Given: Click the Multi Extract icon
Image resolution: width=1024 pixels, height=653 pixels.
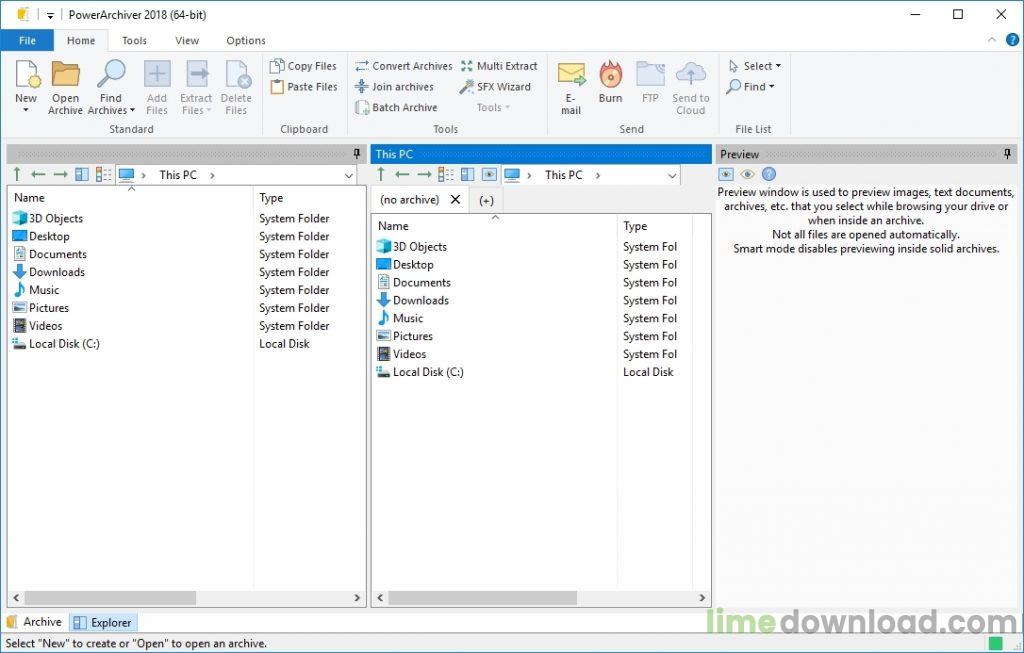Looking at the screenshot, I should click(x=500, y=65).
